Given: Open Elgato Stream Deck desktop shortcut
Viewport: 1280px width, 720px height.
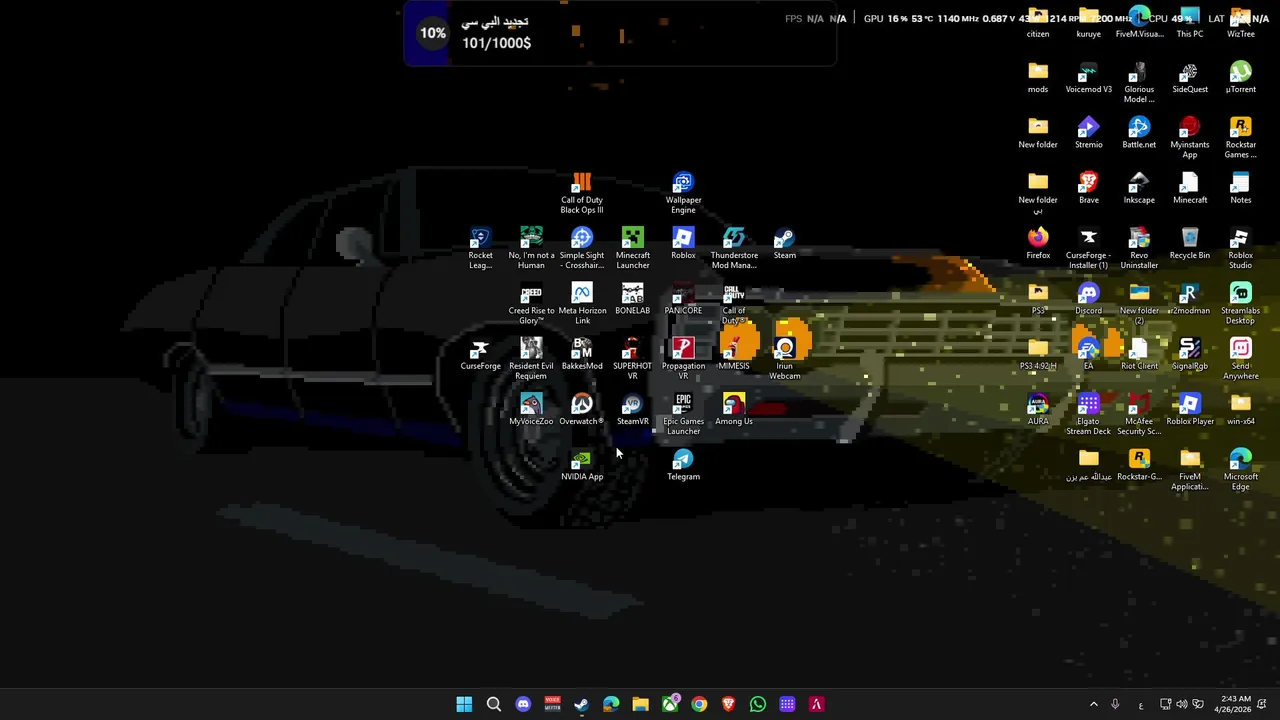Looking at the screenshot, I should [x=1088, y=413].
